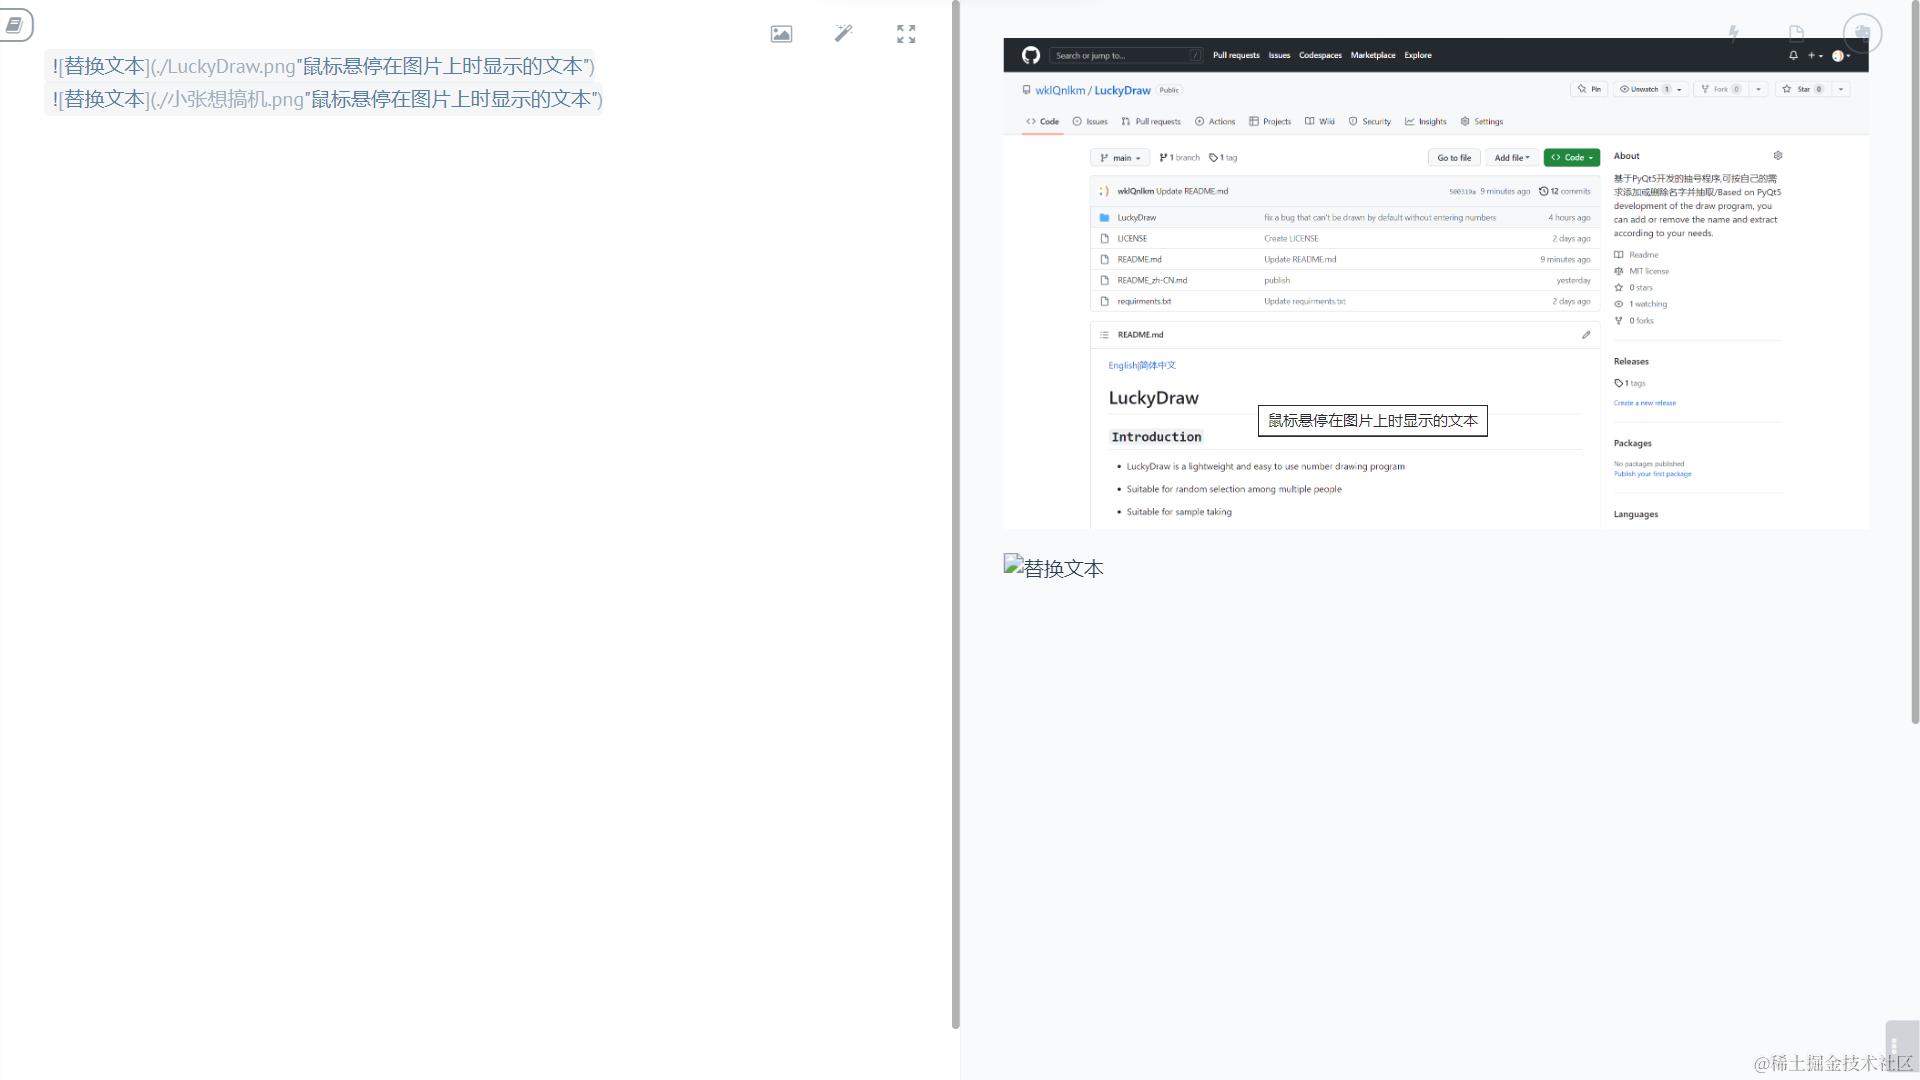This screenshot has width=1920, height=1080.
Task: Click the magic wand format icon
Action: (844, 34)
